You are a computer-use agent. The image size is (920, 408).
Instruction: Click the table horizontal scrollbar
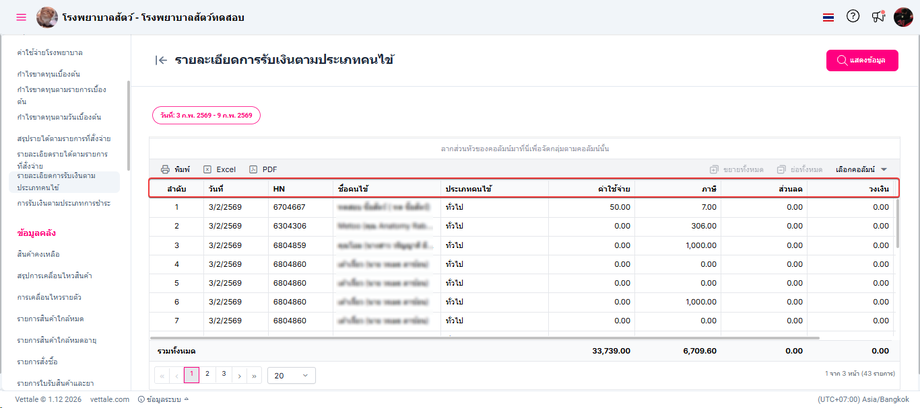[x=484, y=338]
